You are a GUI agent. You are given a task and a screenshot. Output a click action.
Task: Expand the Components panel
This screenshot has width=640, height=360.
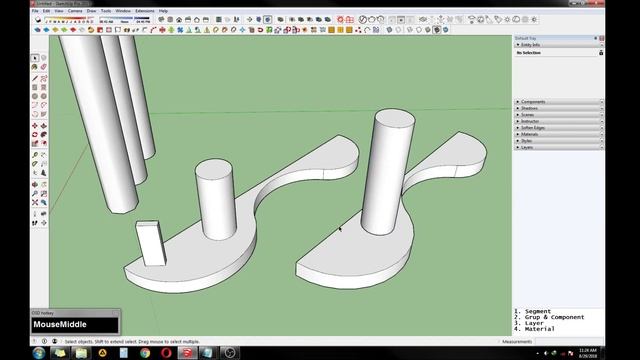(x=558, y=102)
